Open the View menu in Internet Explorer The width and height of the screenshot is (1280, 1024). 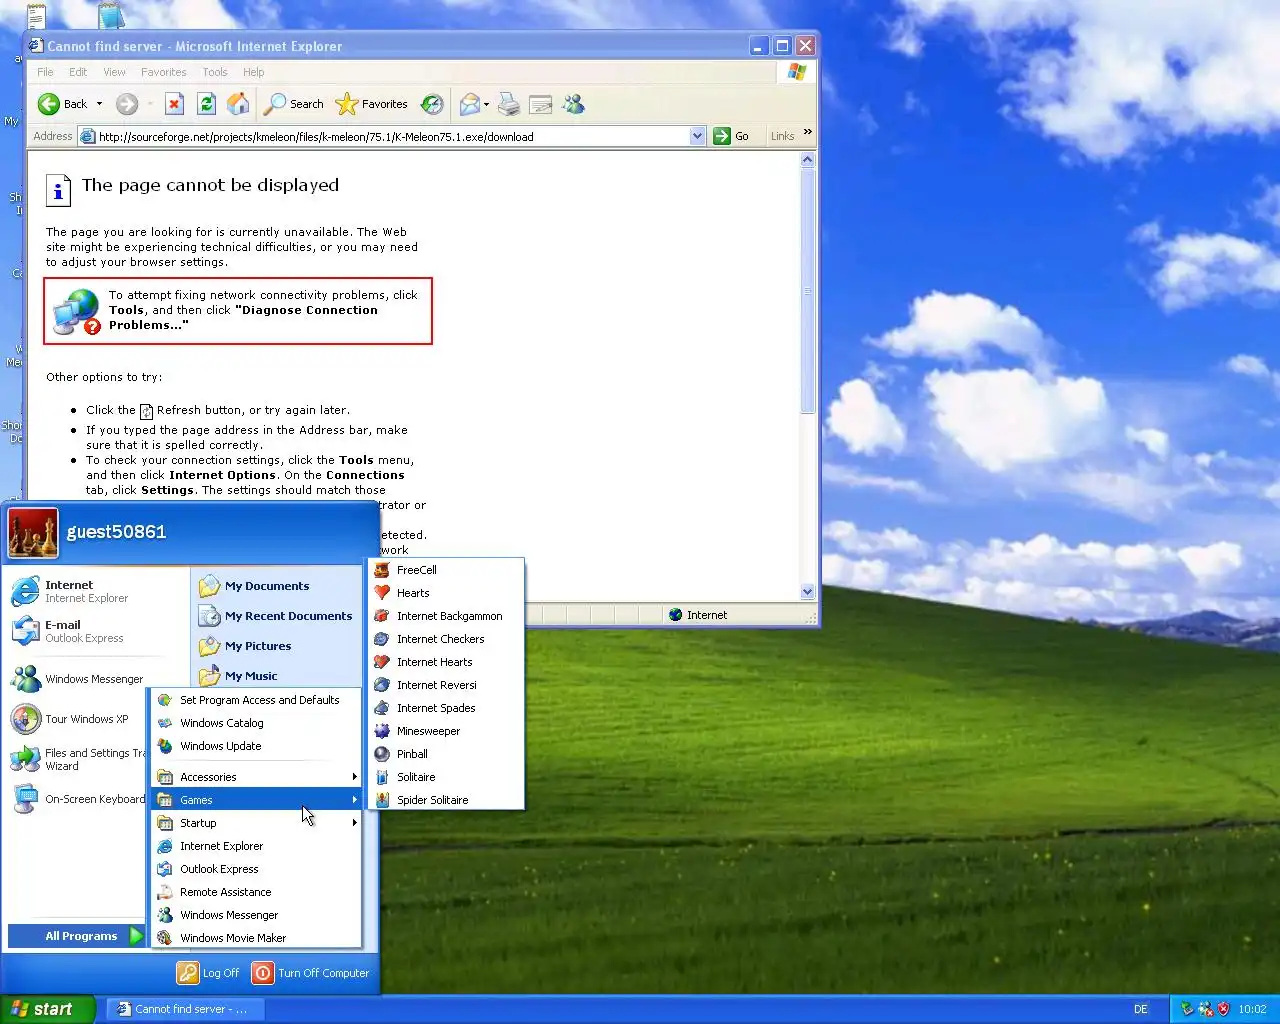click(x=114, y=72)
